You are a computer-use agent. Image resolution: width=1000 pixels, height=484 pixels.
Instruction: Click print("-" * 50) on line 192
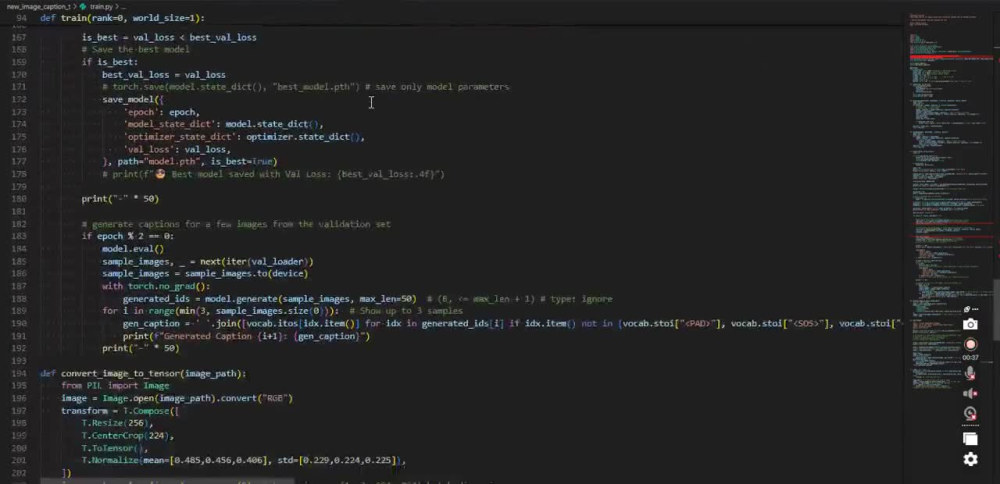140,348
